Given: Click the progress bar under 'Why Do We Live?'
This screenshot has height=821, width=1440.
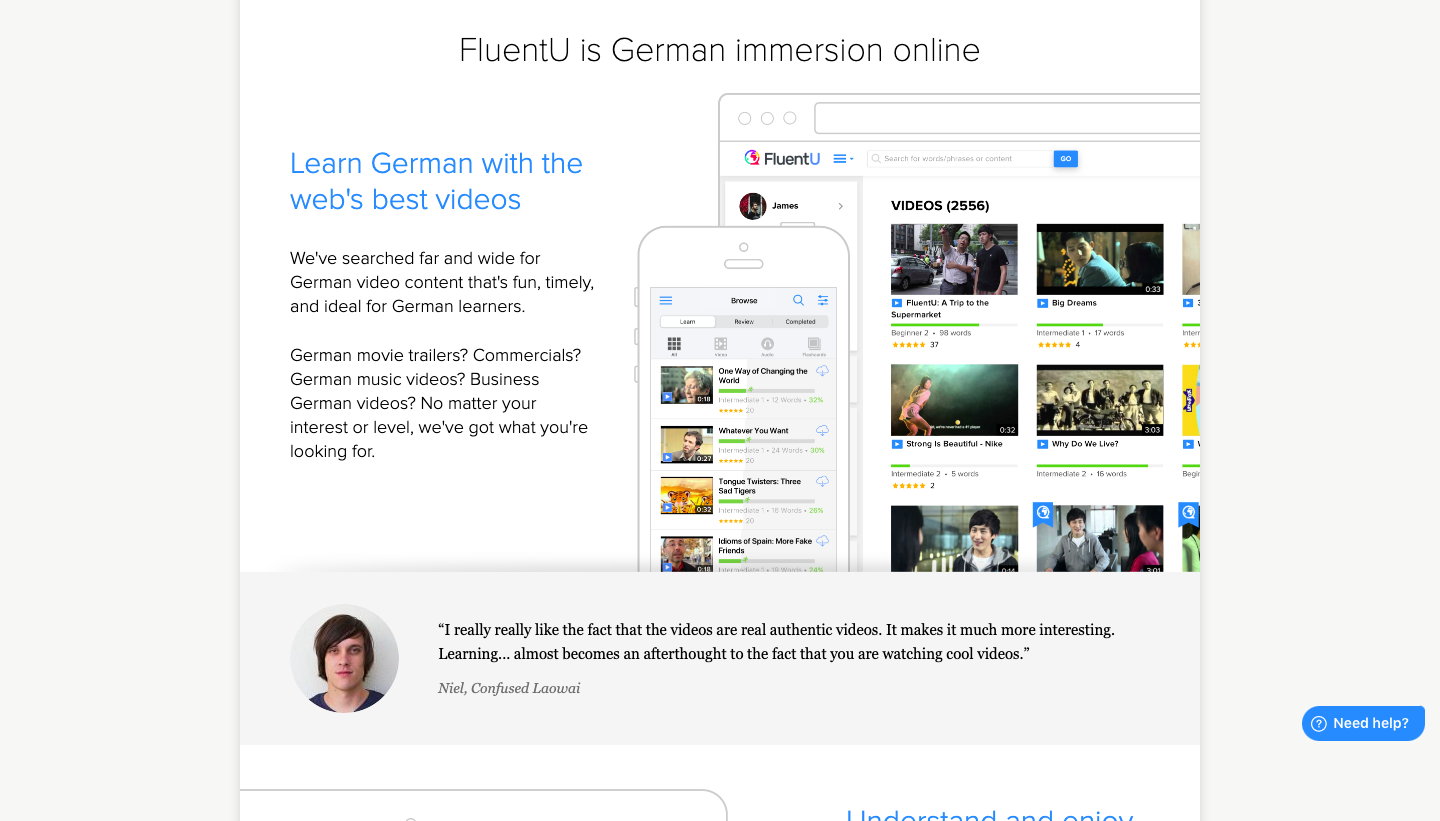Looking at the screenshot, I should 1099,465.
